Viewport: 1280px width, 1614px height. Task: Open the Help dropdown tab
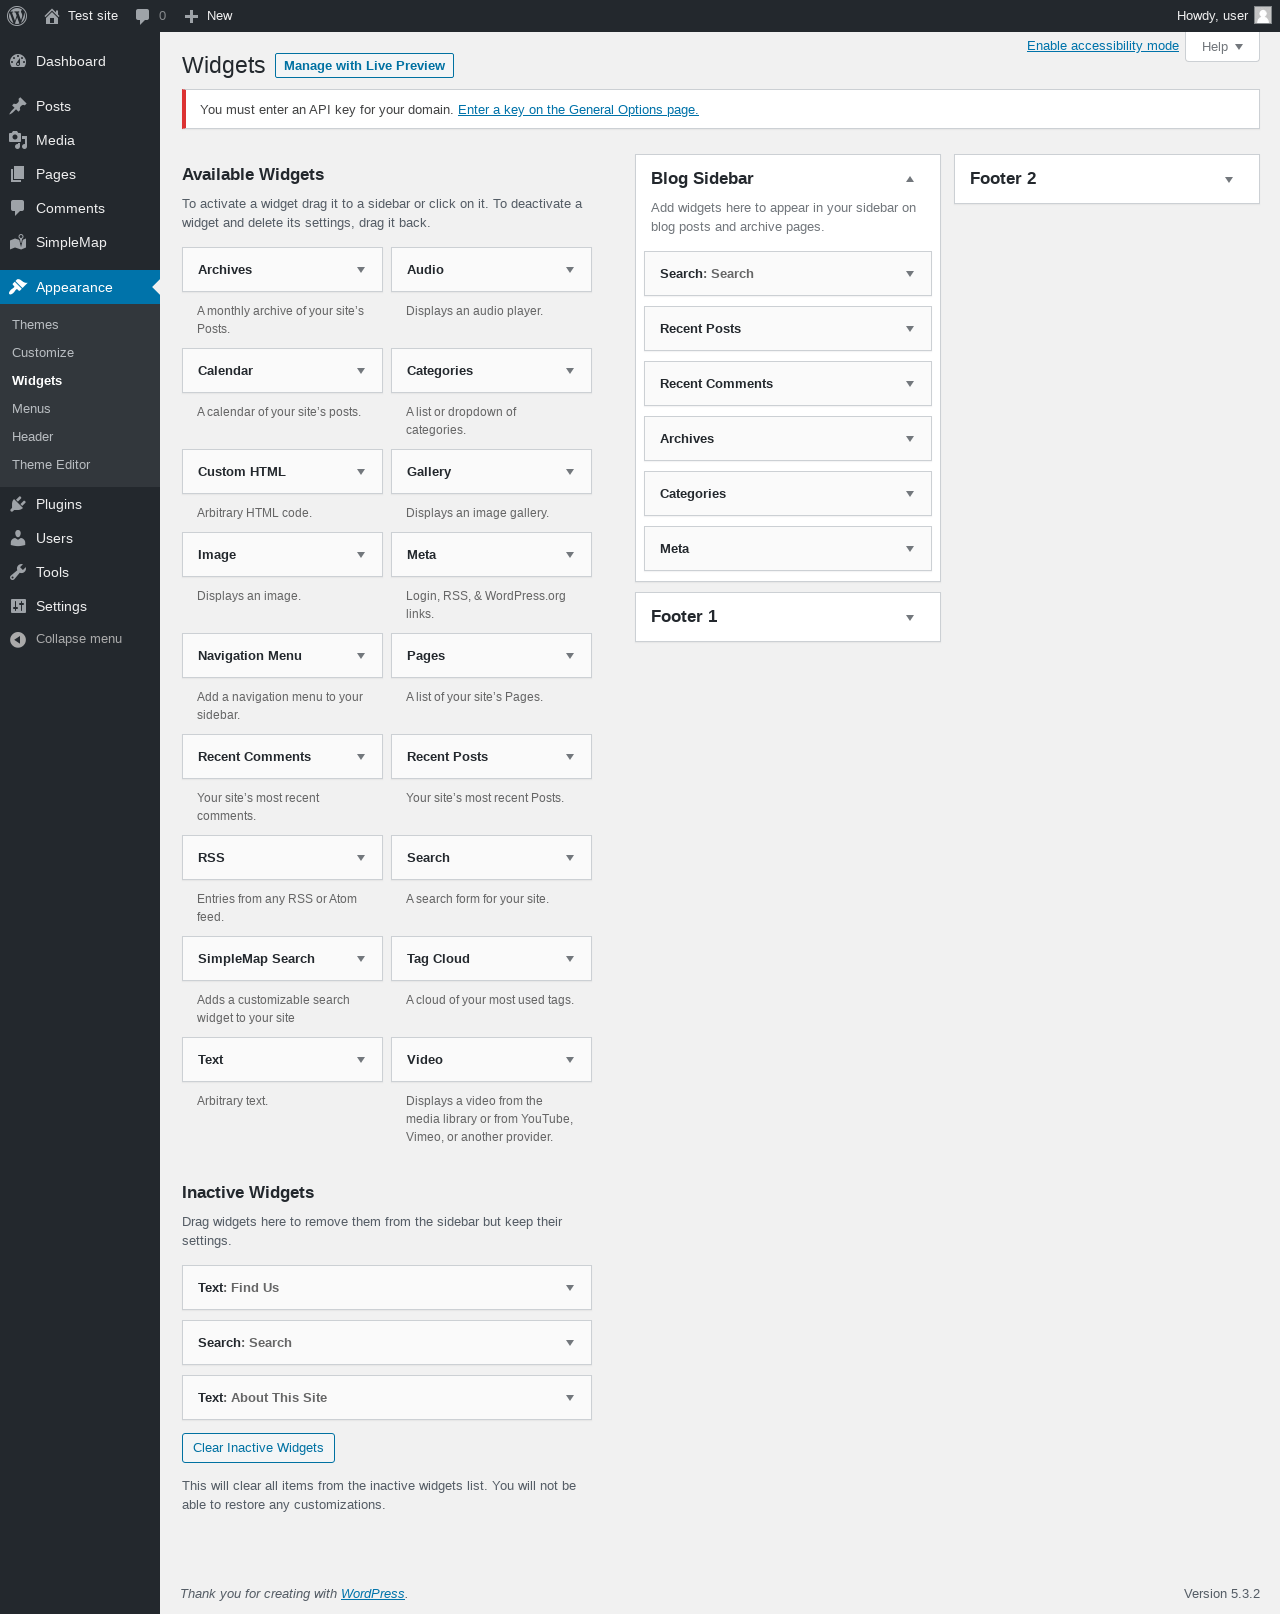(1222, 47)
